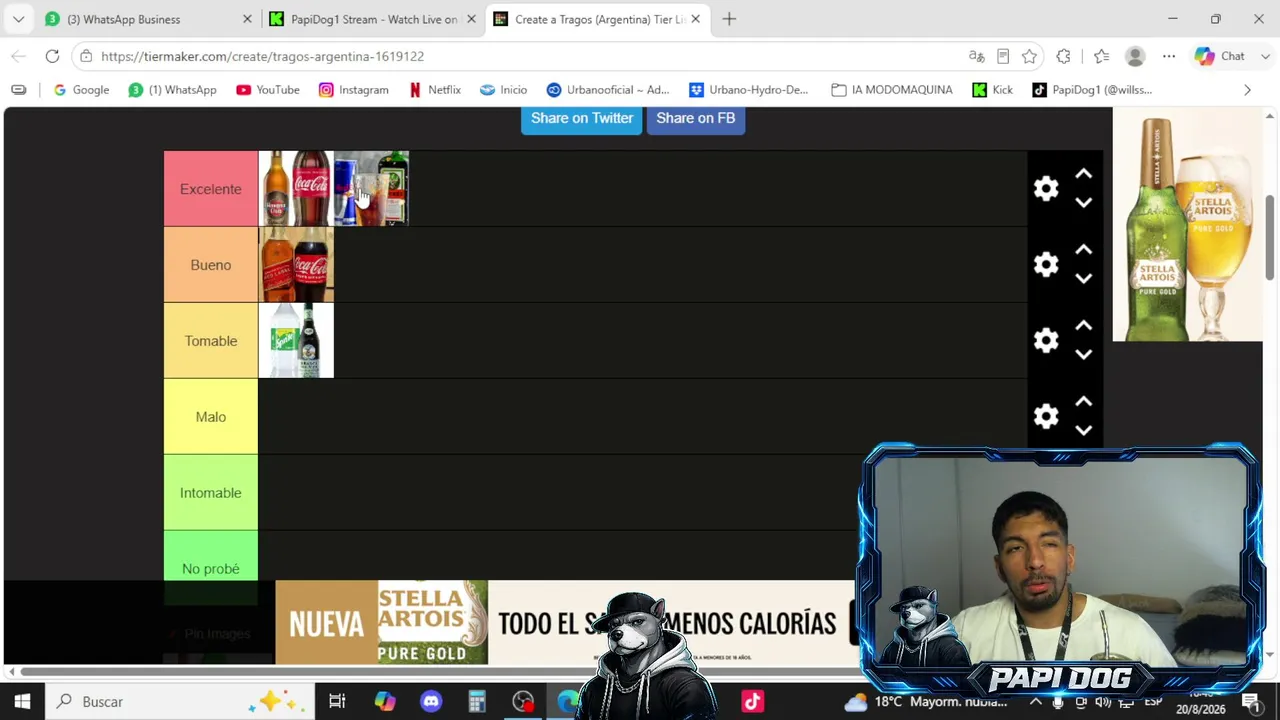Open the tab search dropdown
Screen dimensions: 1280x720
tap(18, 19)
